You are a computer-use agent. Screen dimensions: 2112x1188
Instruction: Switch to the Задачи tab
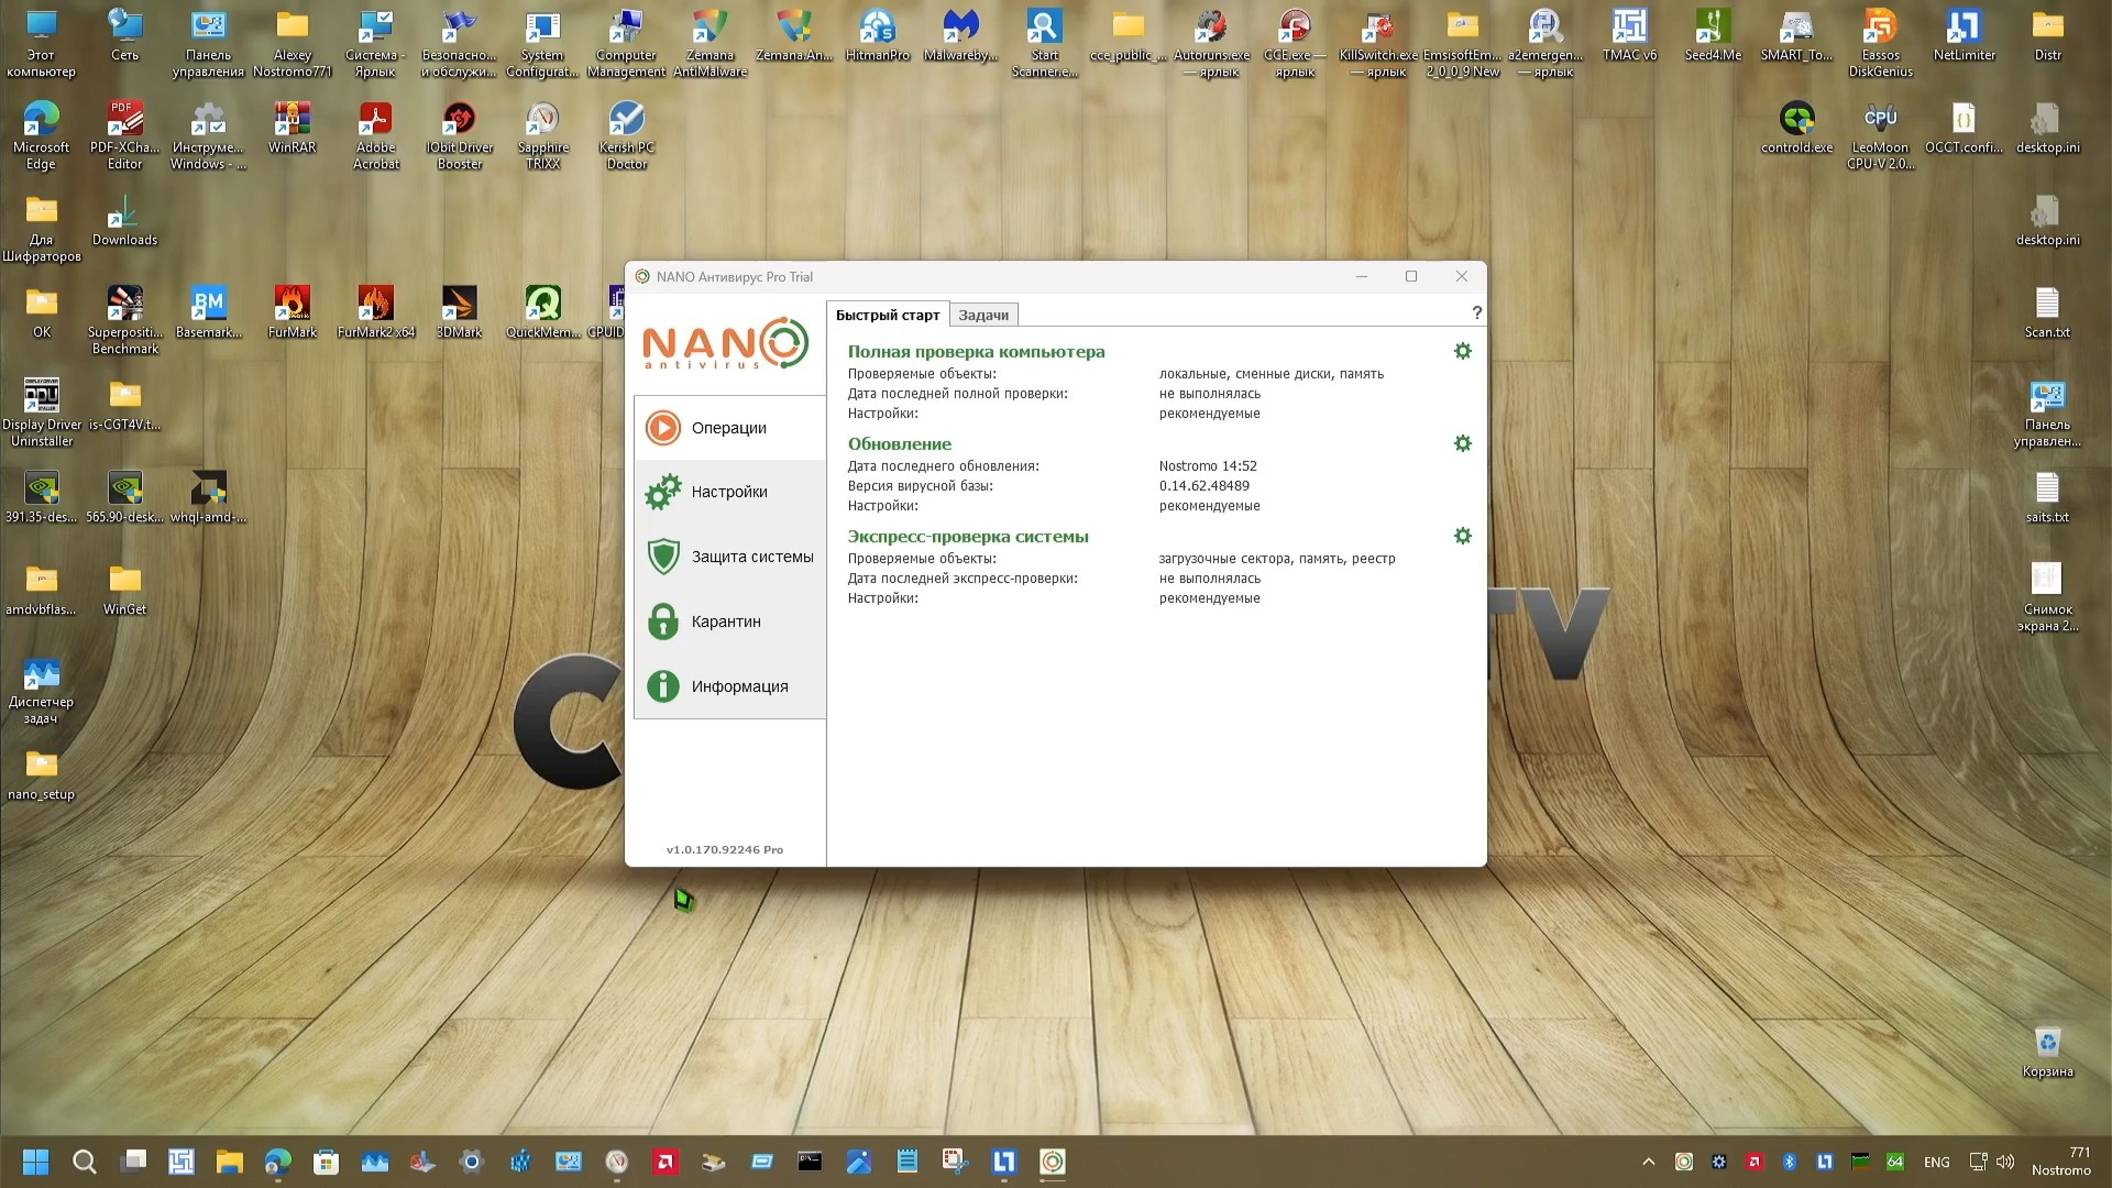tap(984, 314)
